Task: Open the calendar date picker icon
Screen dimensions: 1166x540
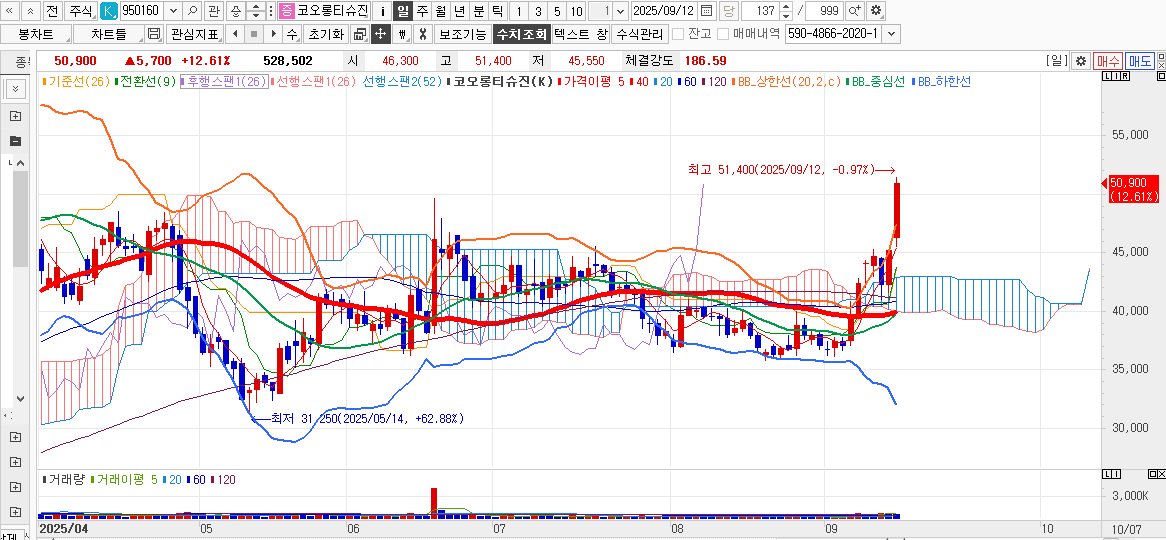Action: [x=707, y=11]
